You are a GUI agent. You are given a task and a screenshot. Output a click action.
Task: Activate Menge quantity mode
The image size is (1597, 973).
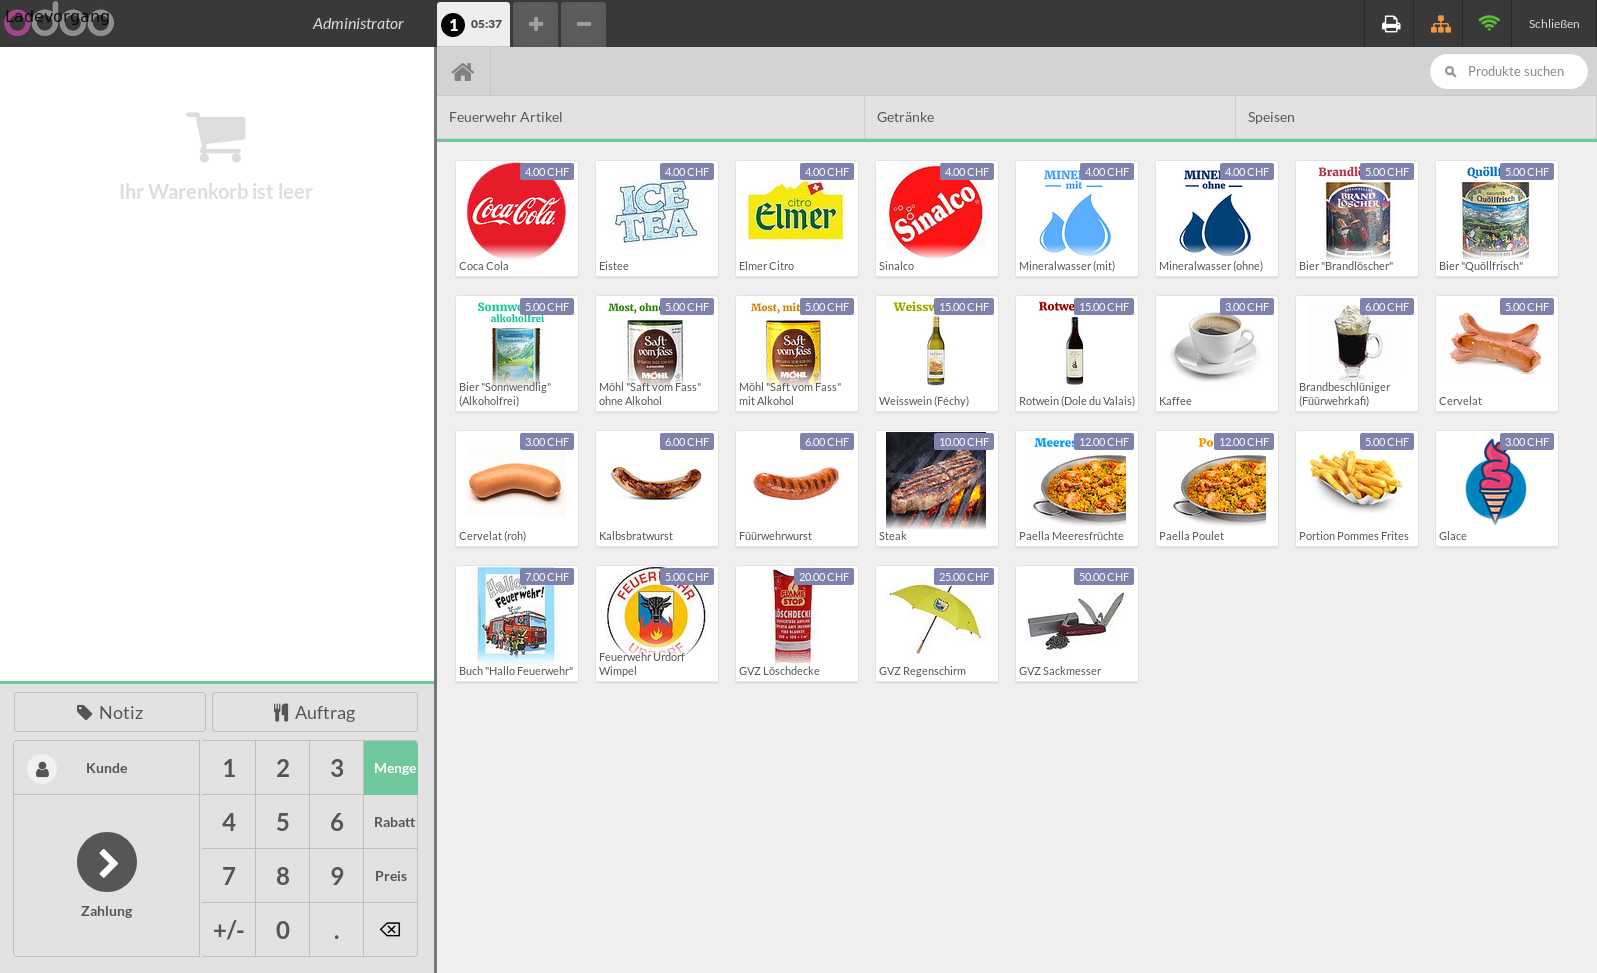[391, 768]
